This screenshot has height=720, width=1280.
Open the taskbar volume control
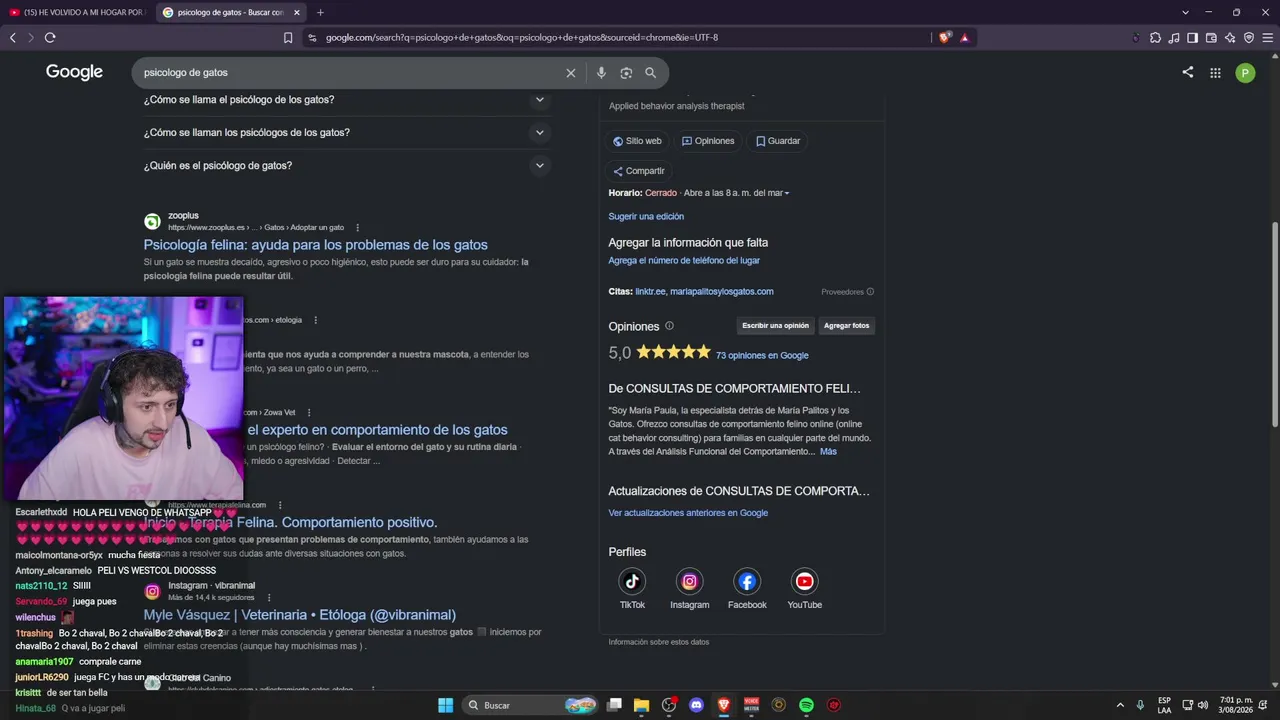1203,705
